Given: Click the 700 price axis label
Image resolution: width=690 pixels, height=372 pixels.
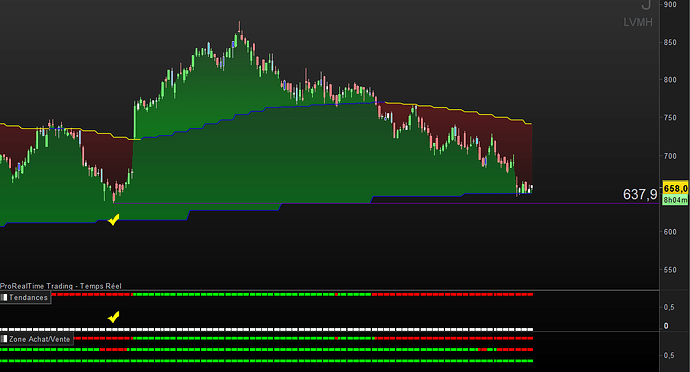Looking at the screenshot, I should [670, 156].
